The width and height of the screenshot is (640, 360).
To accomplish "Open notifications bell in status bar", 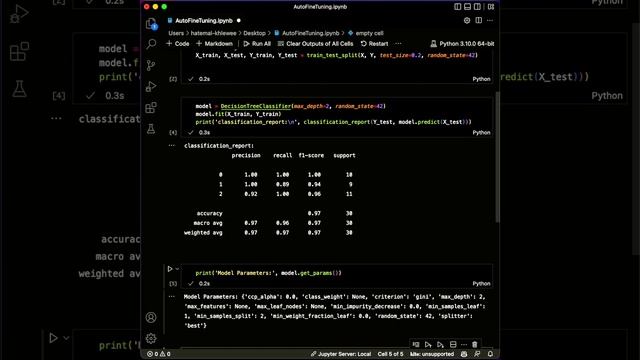I will pyautogui.click(x=490, y=354).
